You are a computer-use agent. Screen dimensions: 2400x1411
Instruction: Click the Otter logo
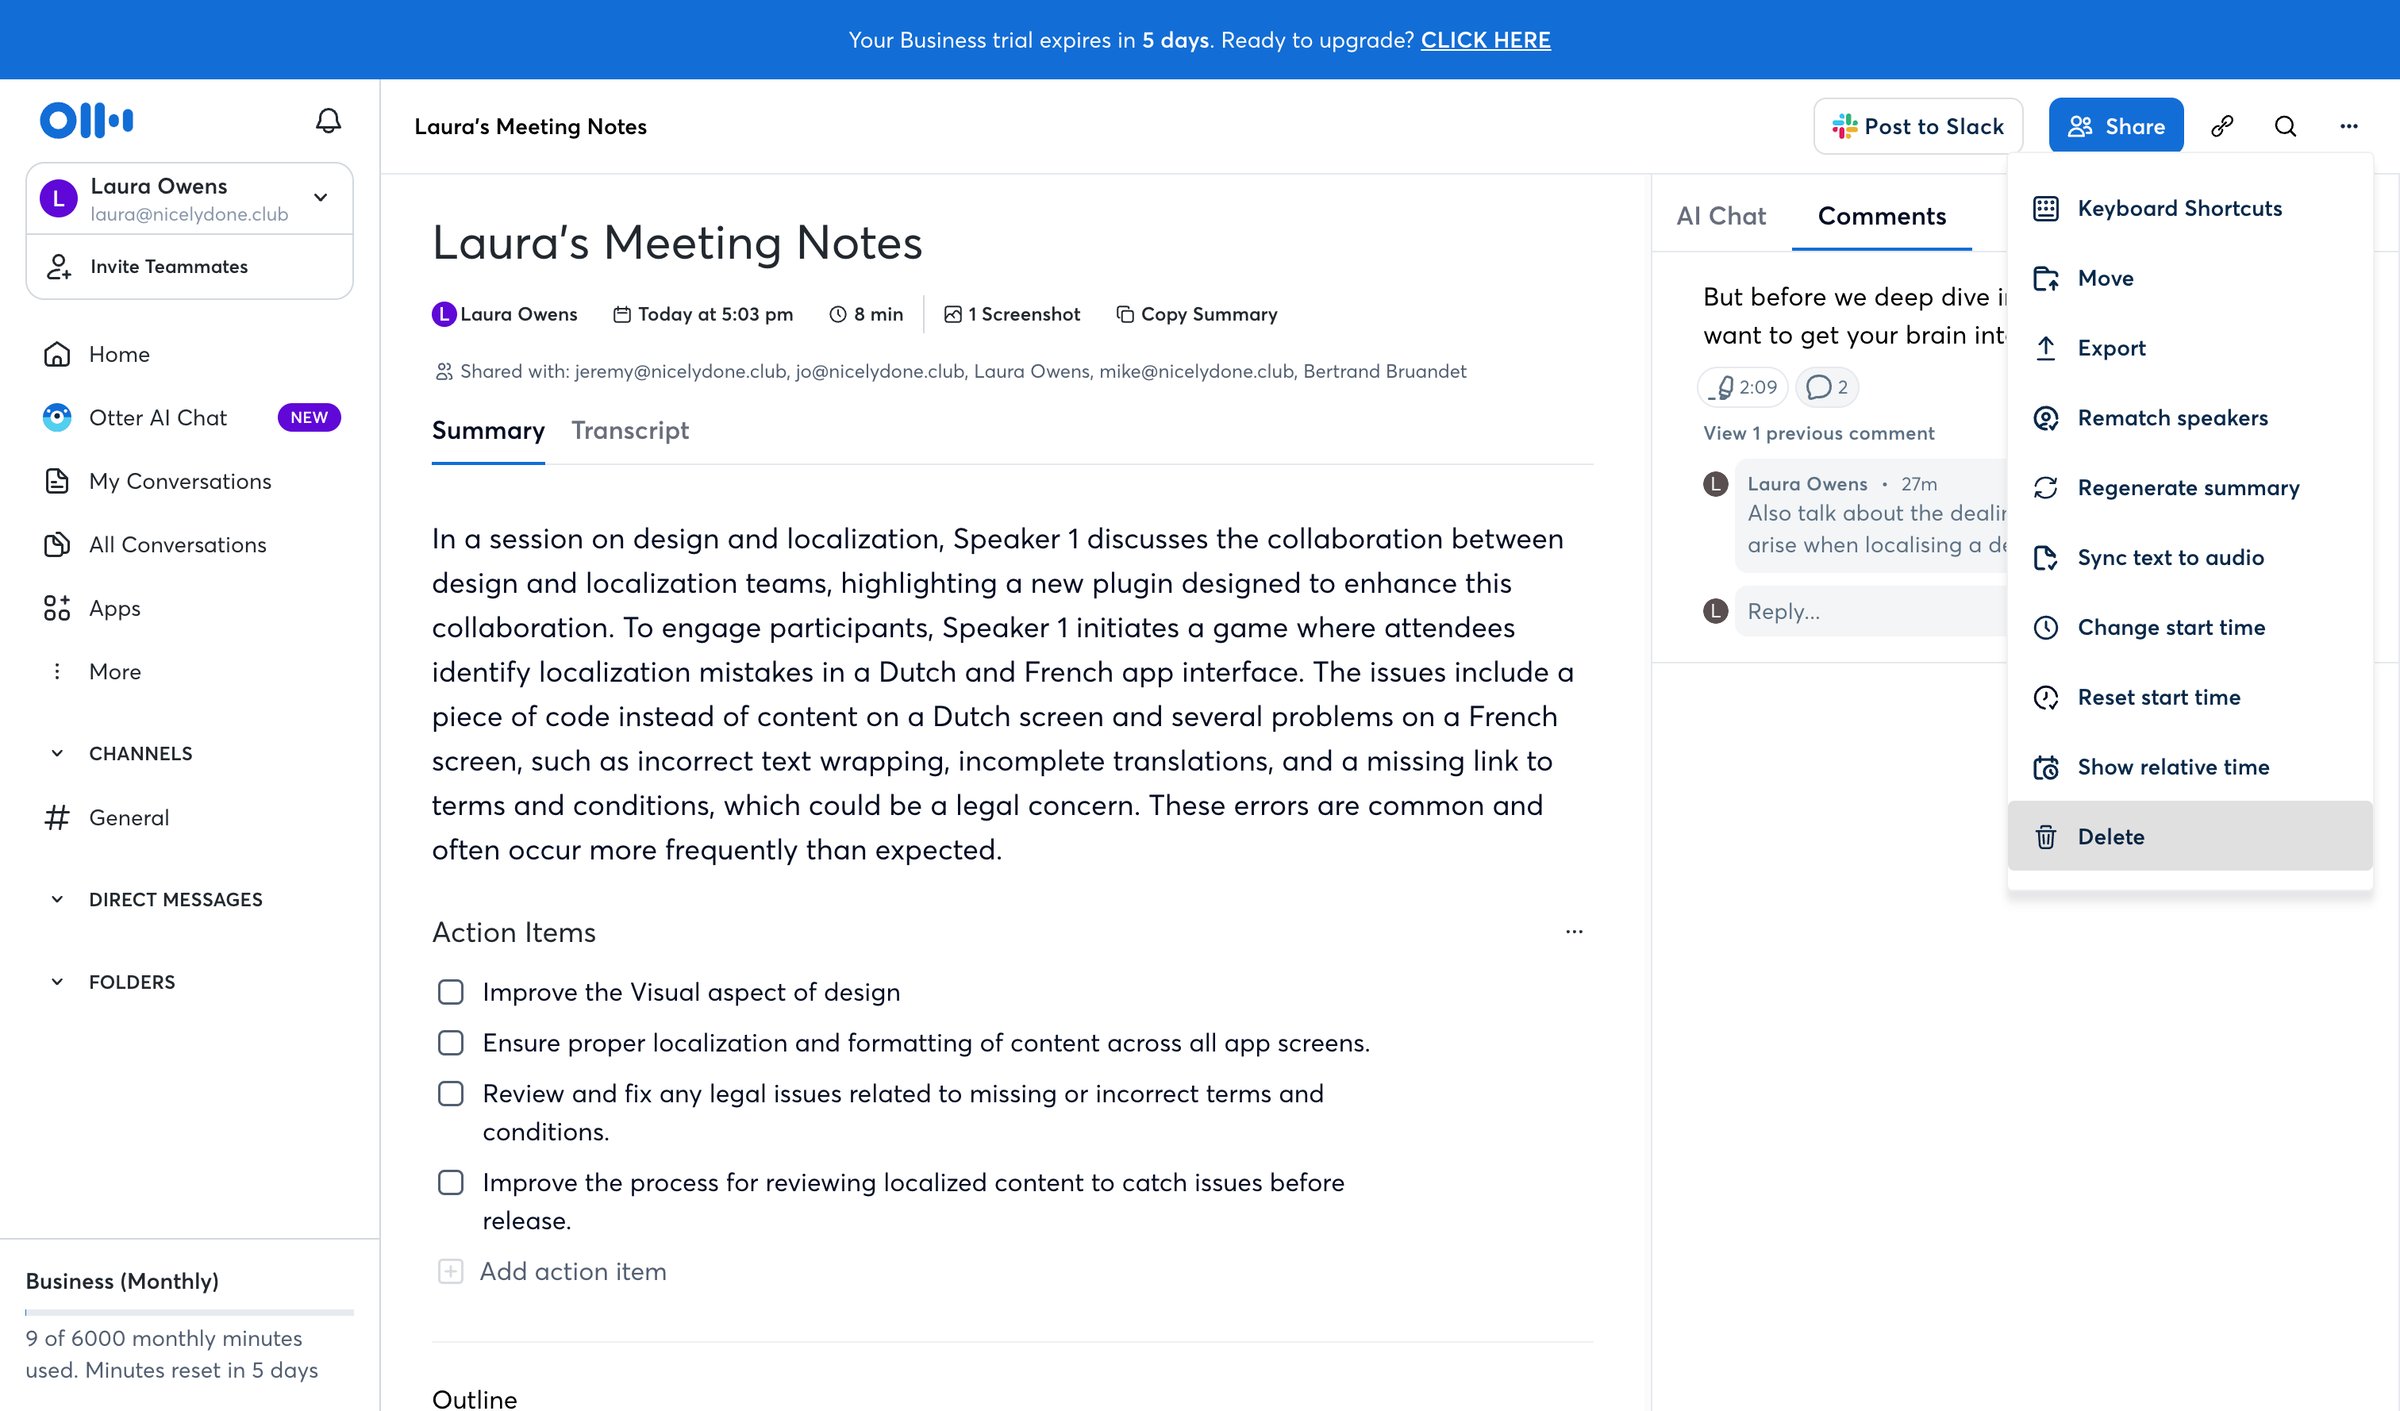(86, 120)
